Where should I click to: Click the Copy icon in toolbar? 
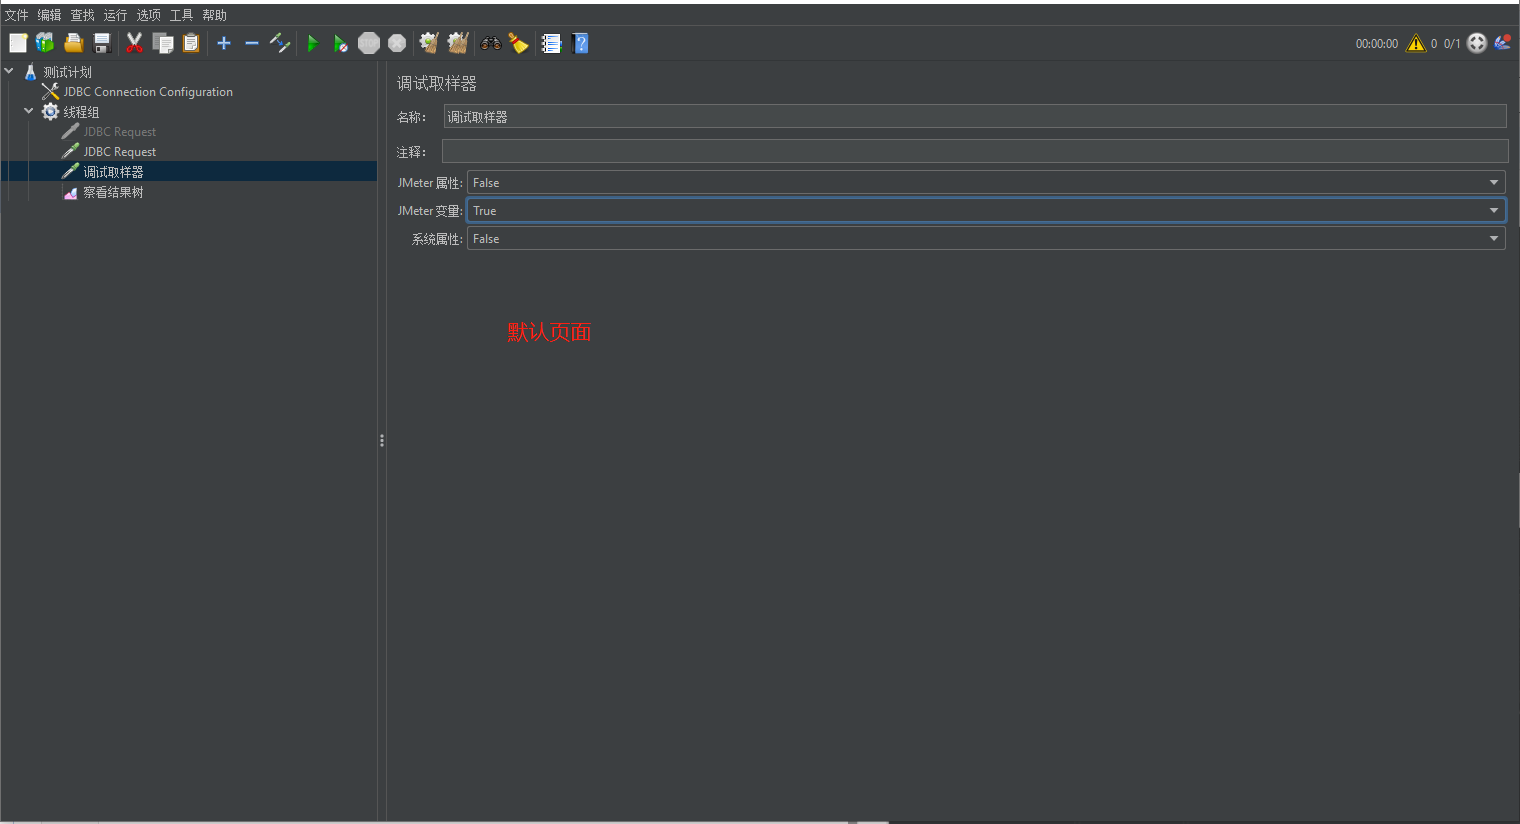163,43
